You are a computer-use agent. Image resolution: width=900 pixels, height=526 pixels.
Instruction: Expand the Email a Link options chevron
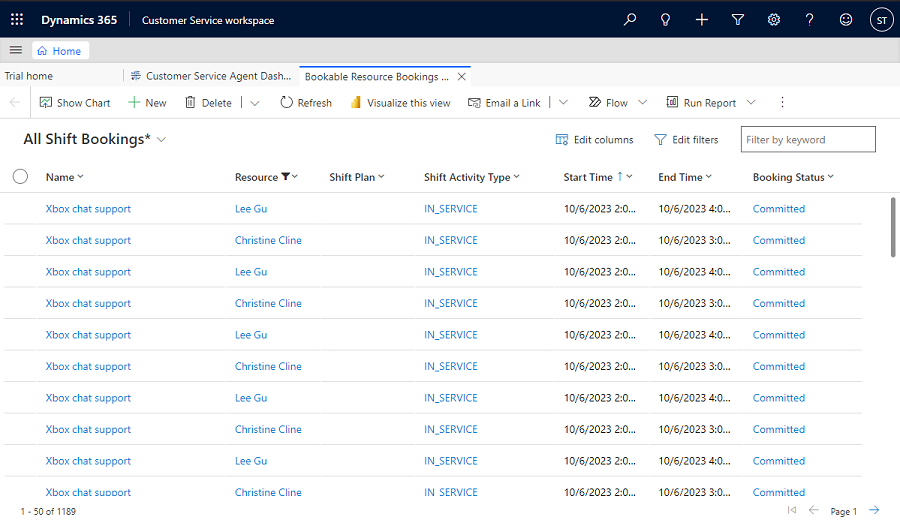pos(563,103)
